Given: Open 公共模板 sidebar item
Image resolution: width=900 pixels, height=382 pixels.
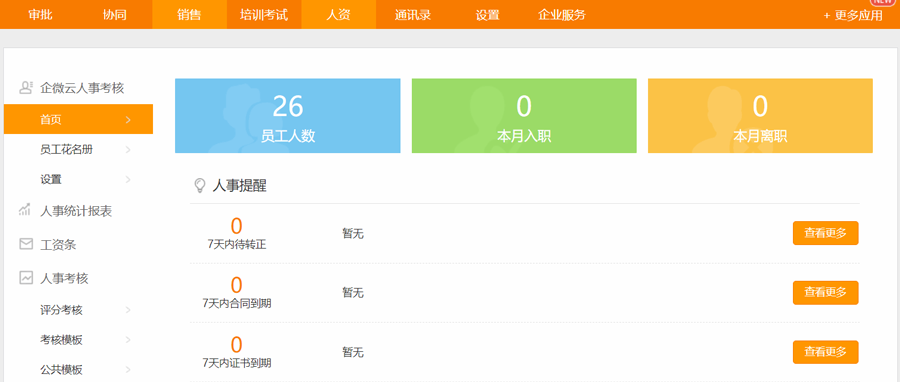Looking at the screenshot, I should click(61, 369).
